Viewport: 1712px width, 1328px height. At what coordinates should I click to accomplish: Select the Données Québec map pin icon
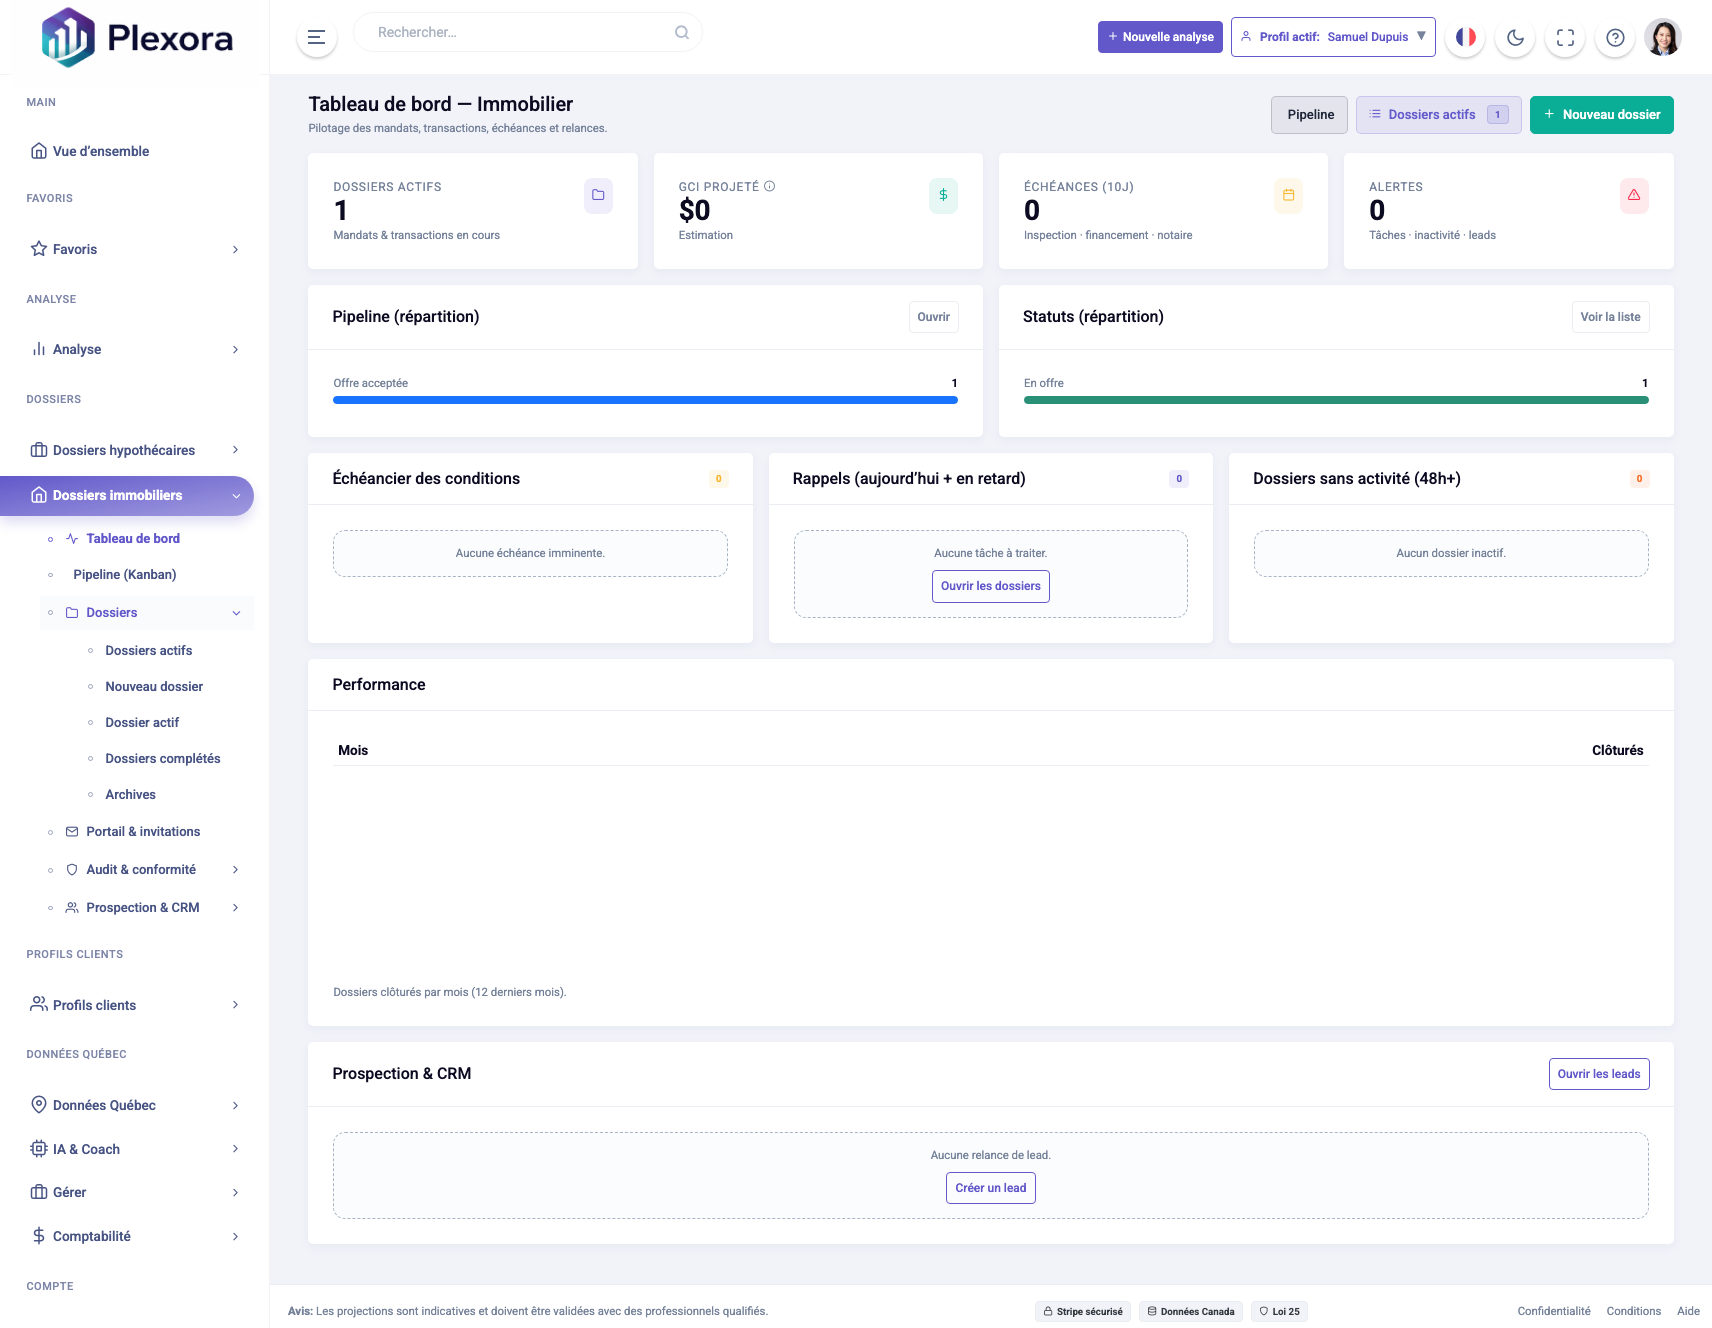pos(38,1105)
